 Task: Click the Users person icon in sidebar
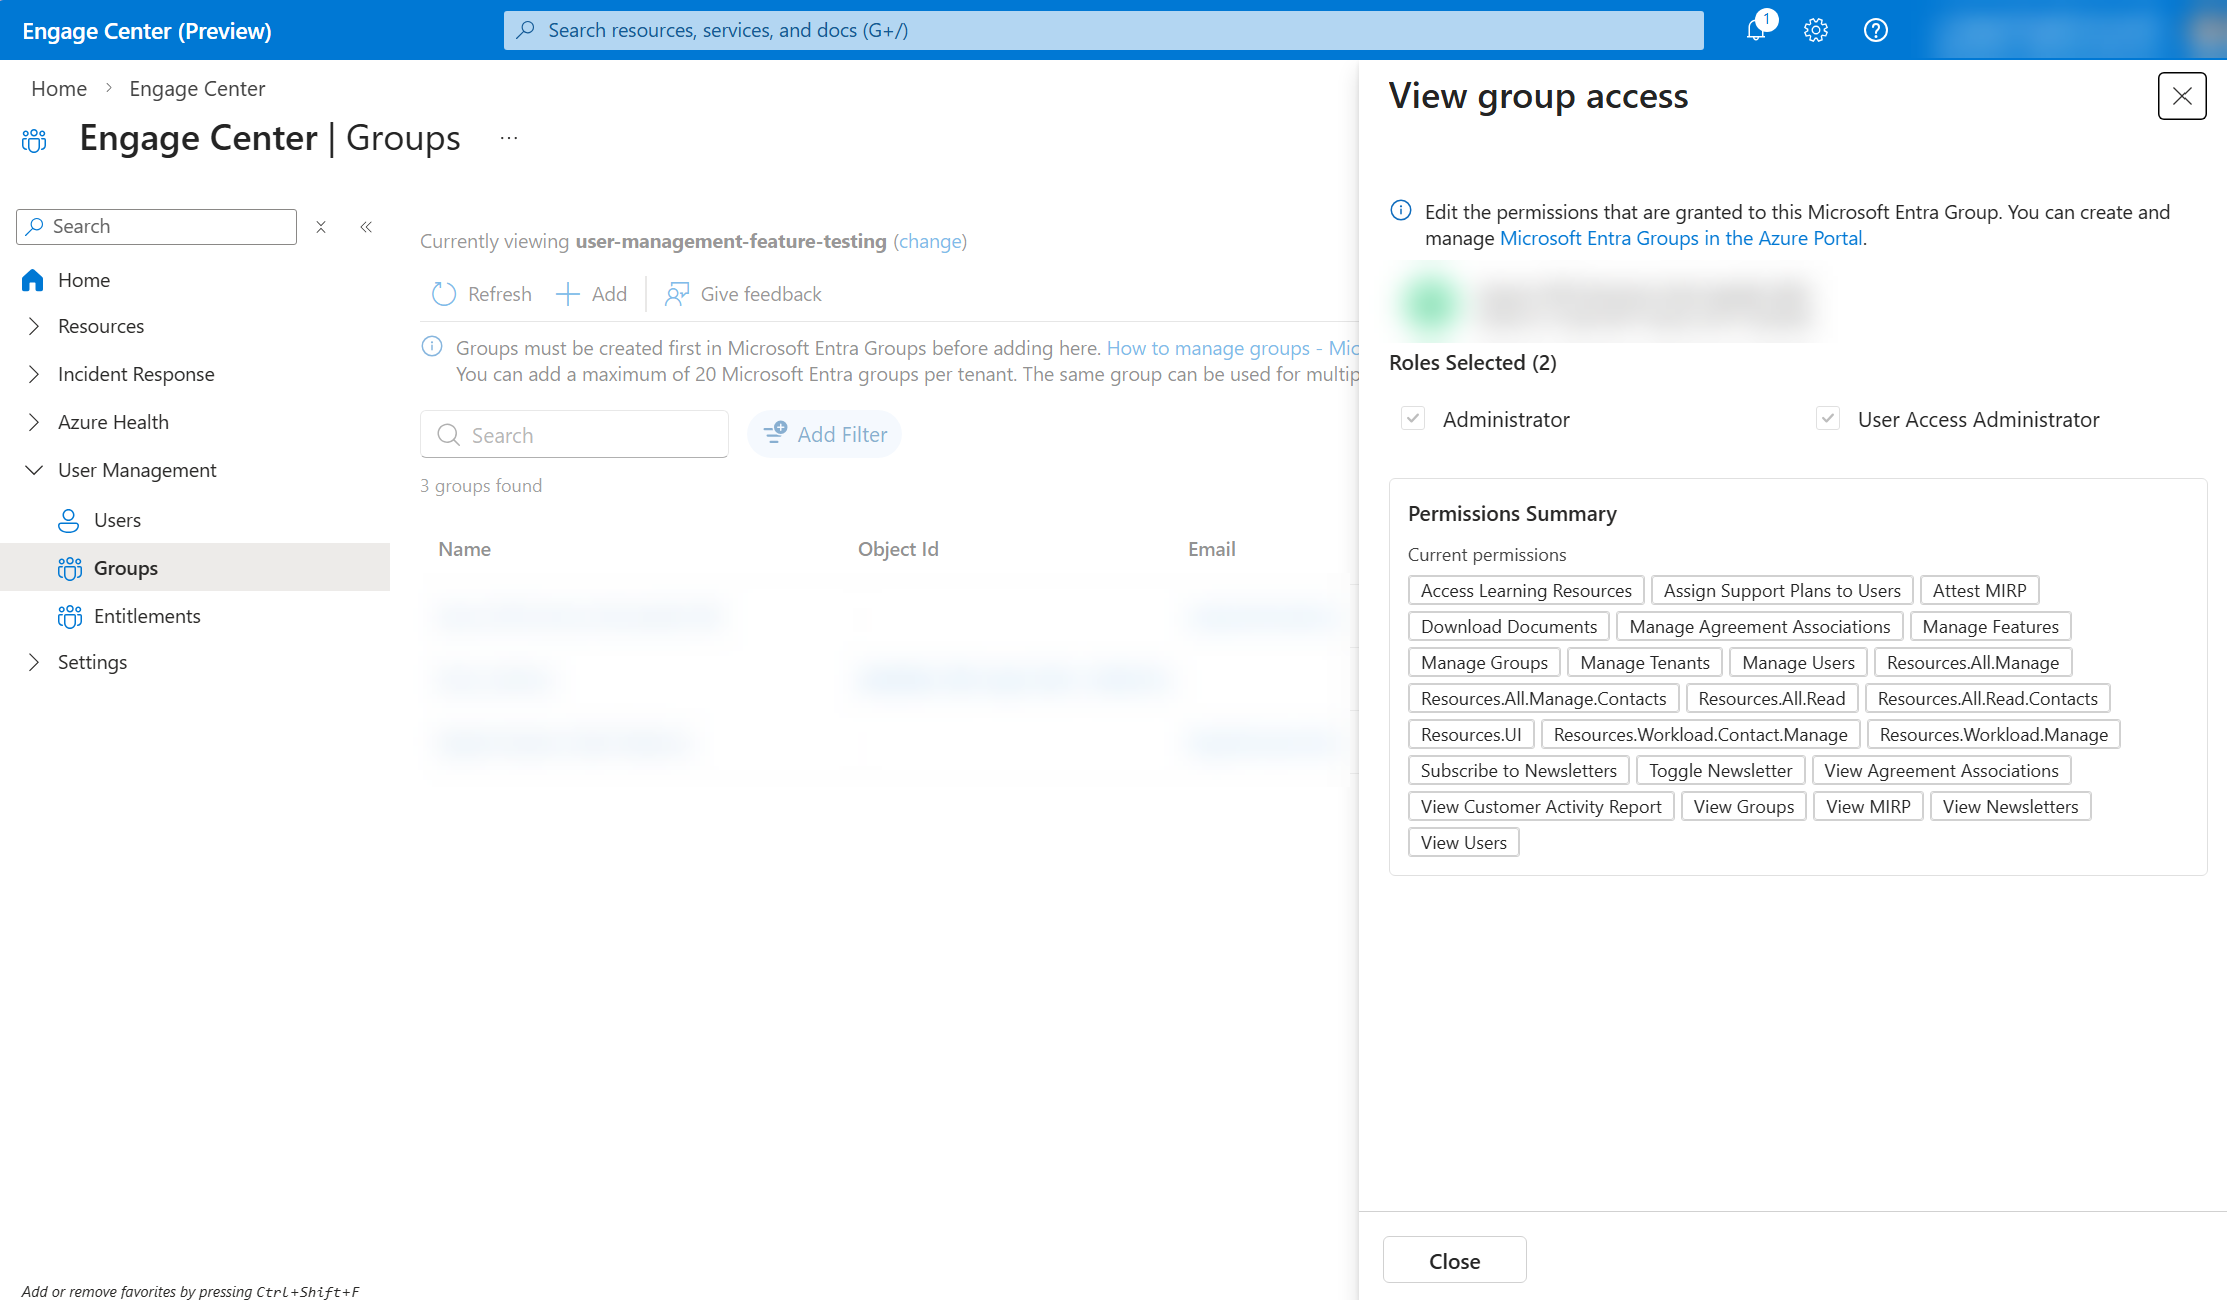[69, 520]
